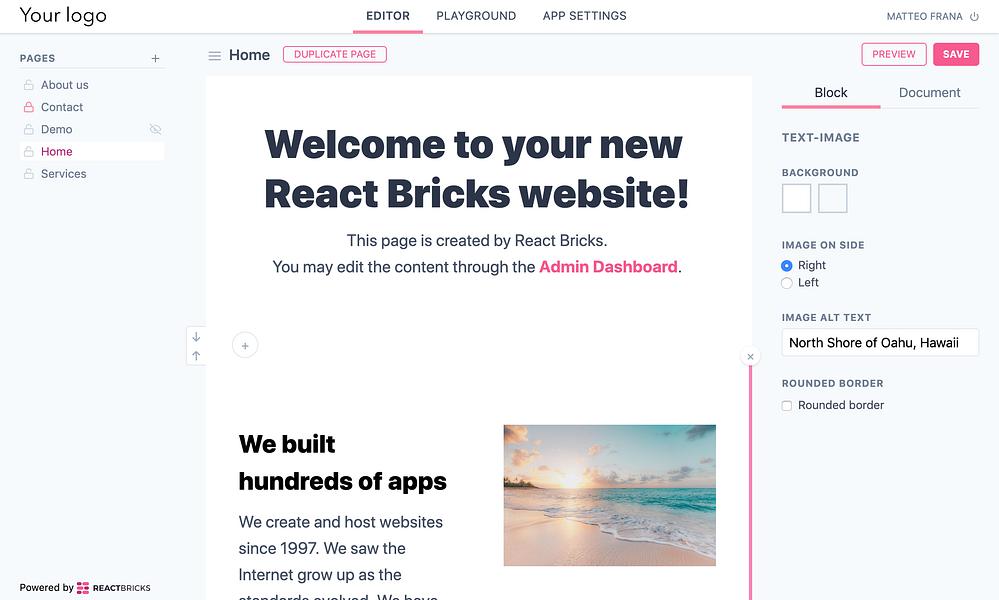The image size is (999, 600).
Task: Open the Demo page
Action: tap(57, 129)
